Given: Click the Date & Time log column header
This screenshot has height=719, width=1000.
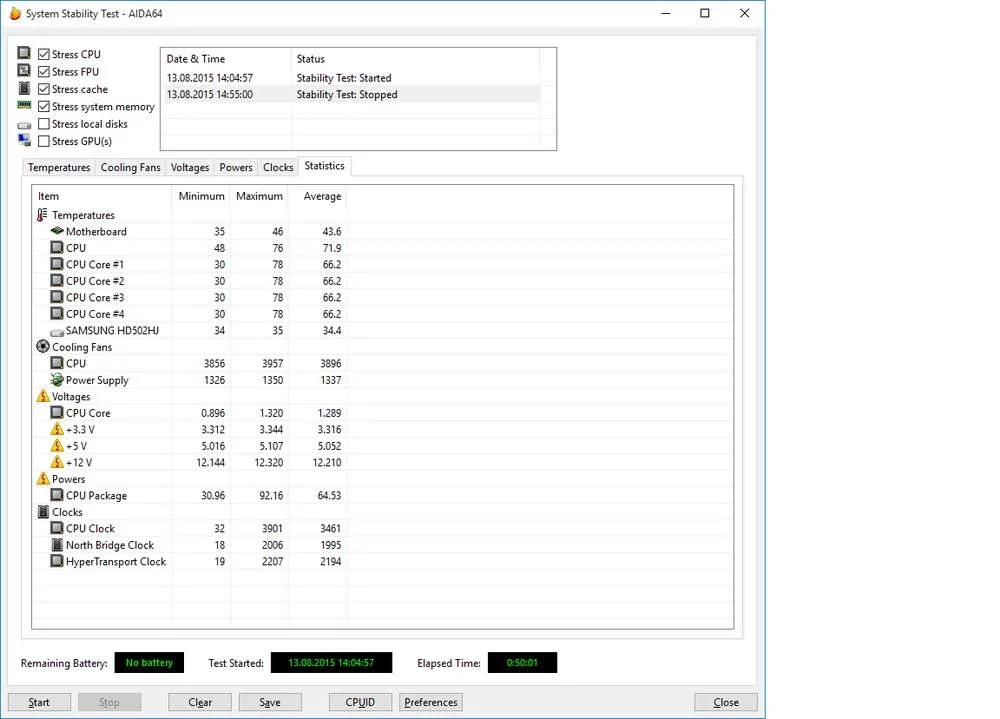Looking at the screenshot, I should click(226, 59).
